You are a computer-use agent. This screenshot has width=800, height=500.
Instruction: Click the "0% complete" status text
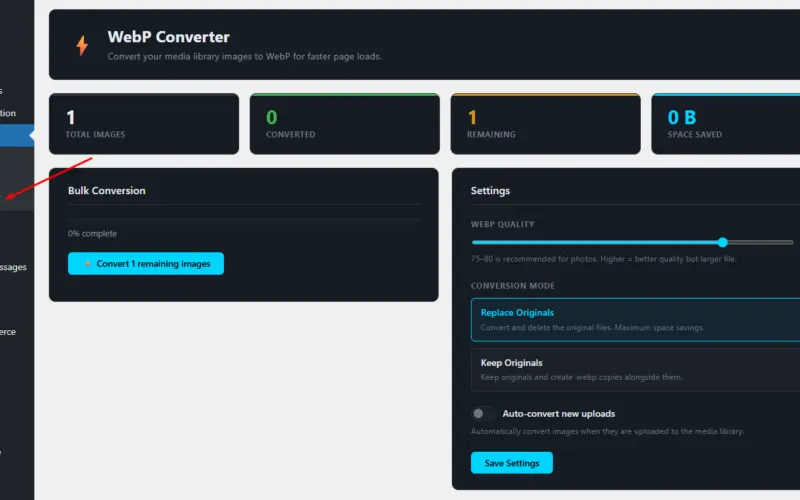click(92, 233)
